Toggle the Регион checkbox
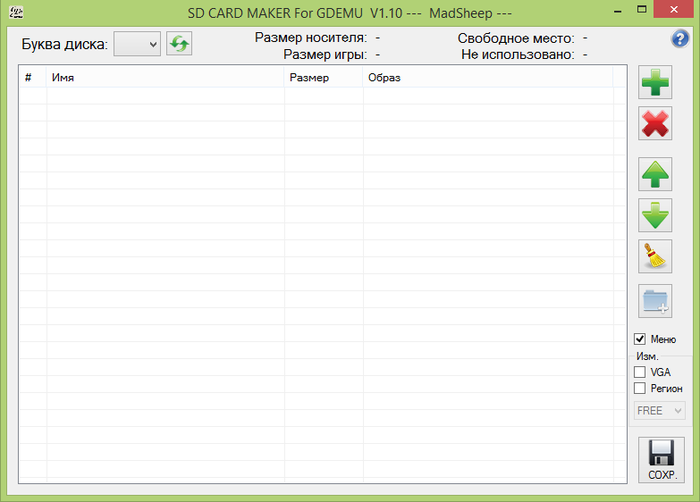700x502 pixels. 640,388
